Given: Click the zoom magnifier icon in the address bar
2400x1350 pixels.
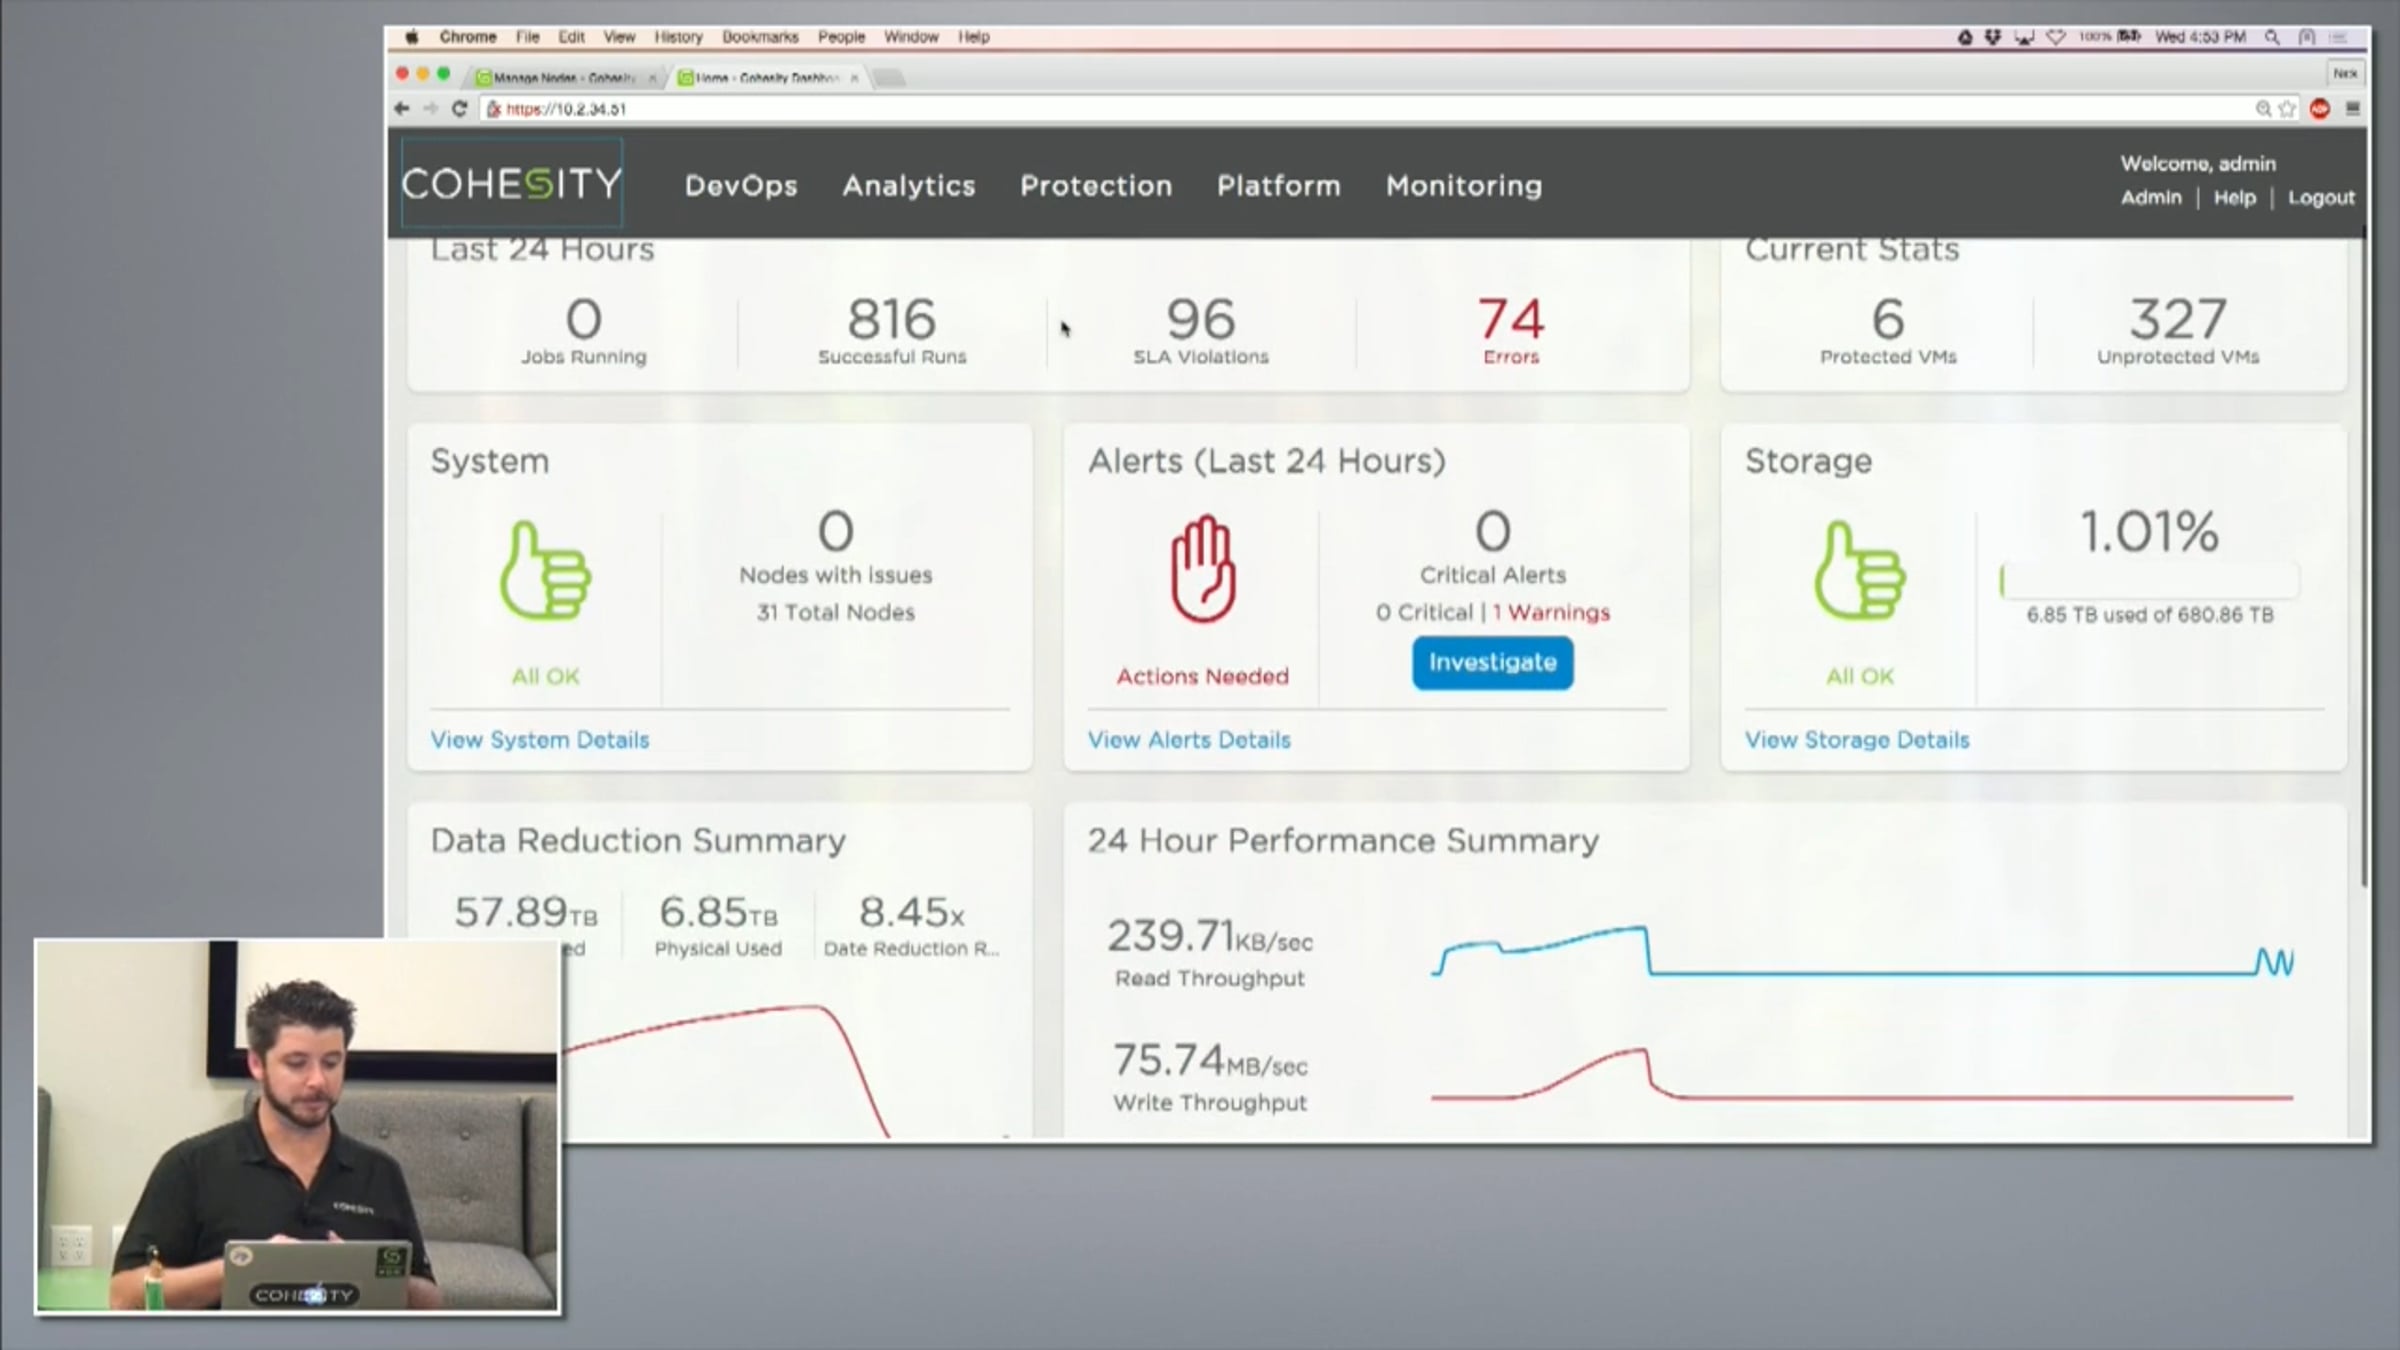Looking at the screenshot, I should point(2263,109).
